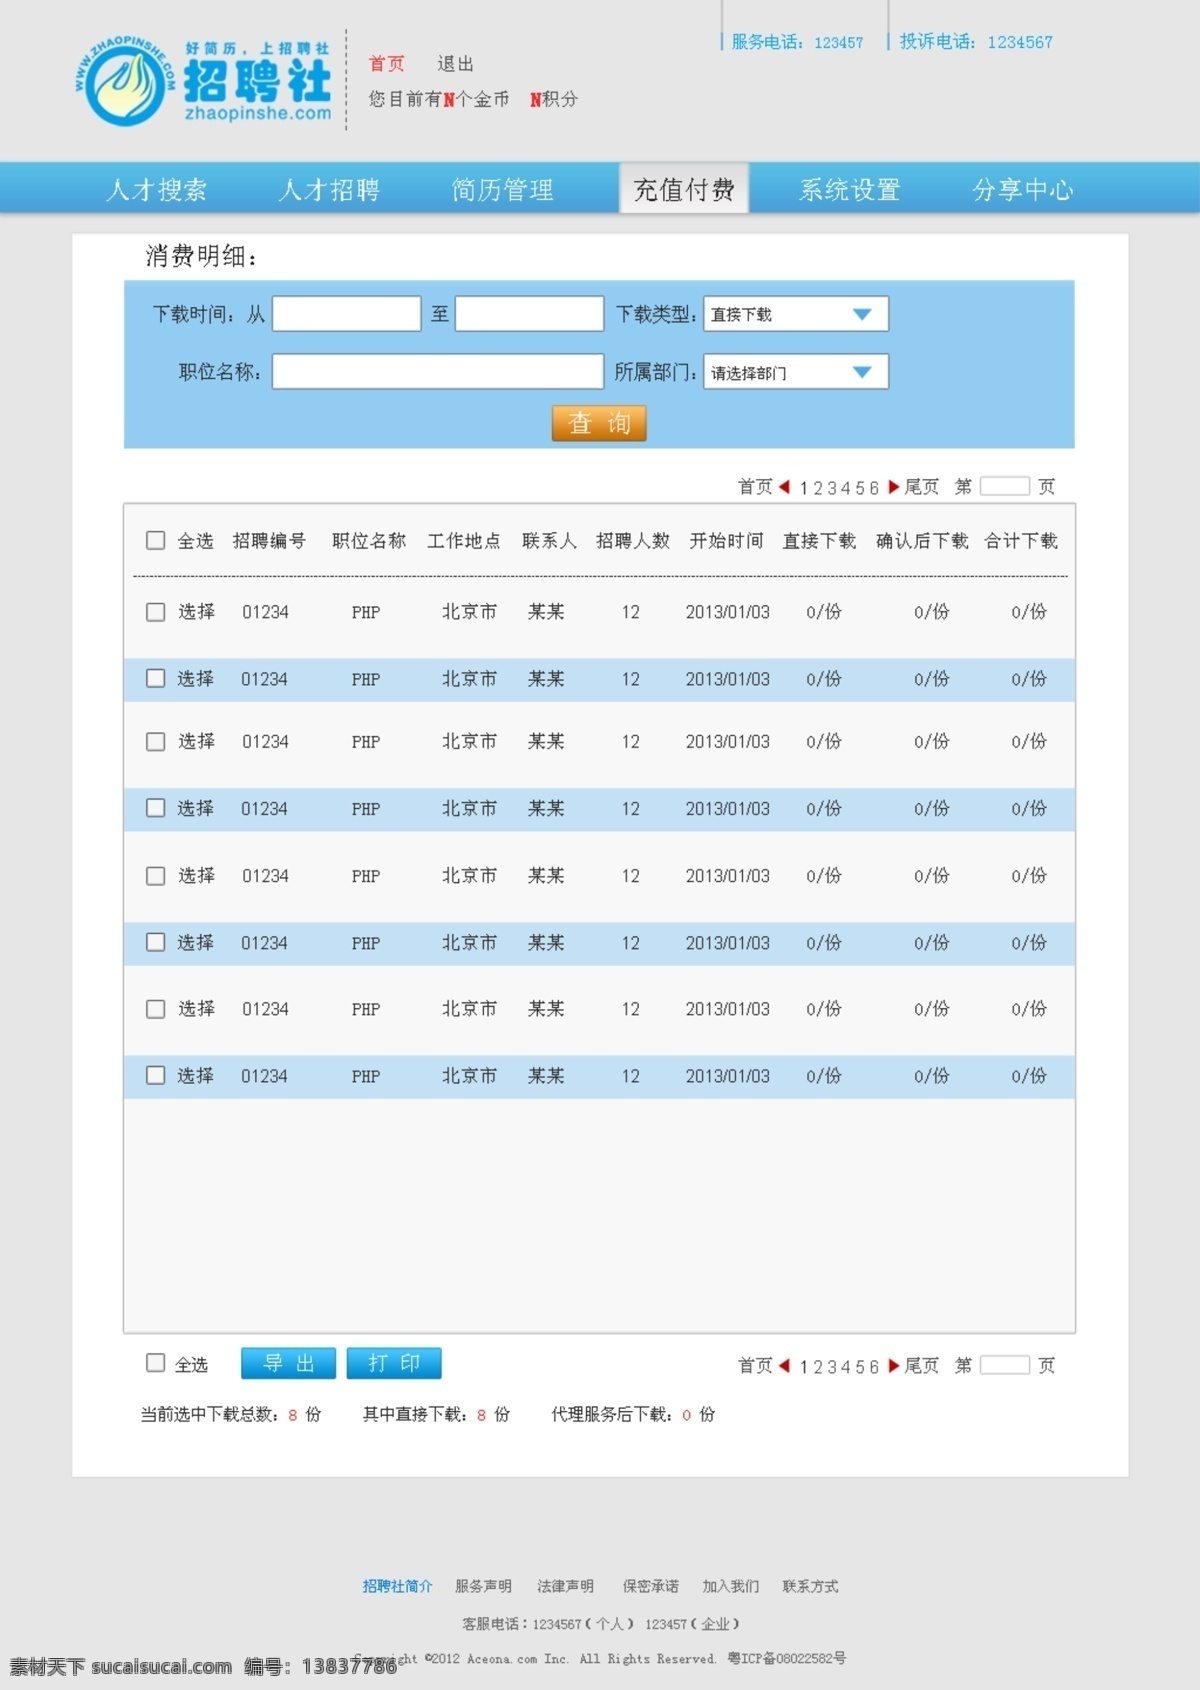Tick the 选择 checkbox in the sixth row
1200x1690 pixels.
point(155,942)
